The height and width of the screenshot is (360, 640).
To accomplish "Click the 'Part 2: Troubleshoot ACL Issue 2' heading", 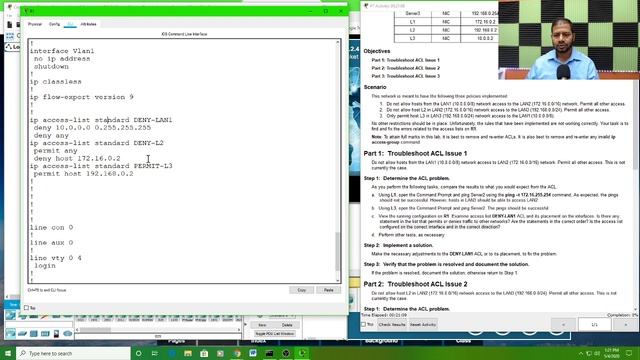I will [x=415, y=284].
